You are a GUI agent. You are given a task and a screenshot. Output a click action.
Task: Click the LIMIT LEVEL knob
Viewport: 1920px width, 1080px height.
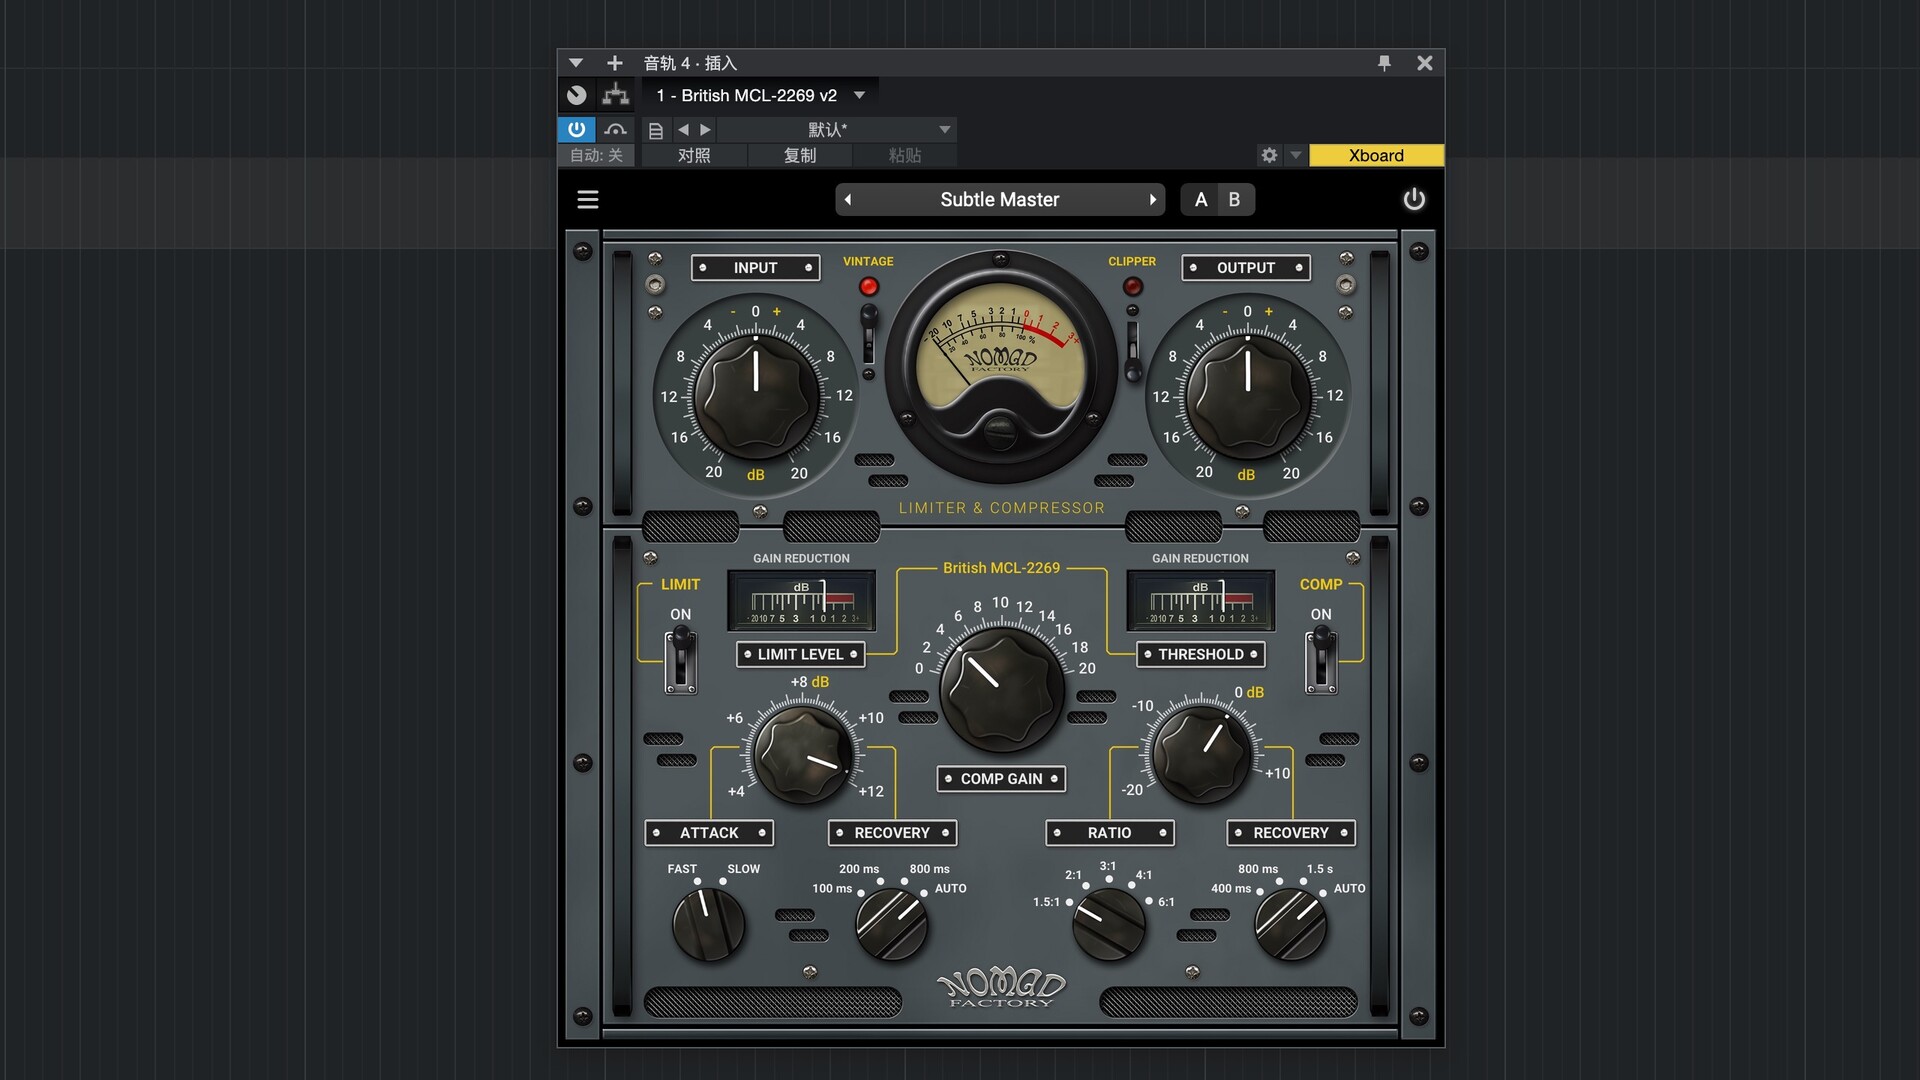tap(804, 754)
